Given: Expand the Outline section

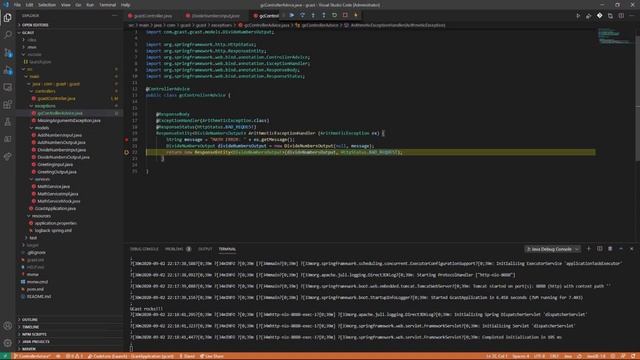Looking at the screenshot, I should click(x=69, y=320).
